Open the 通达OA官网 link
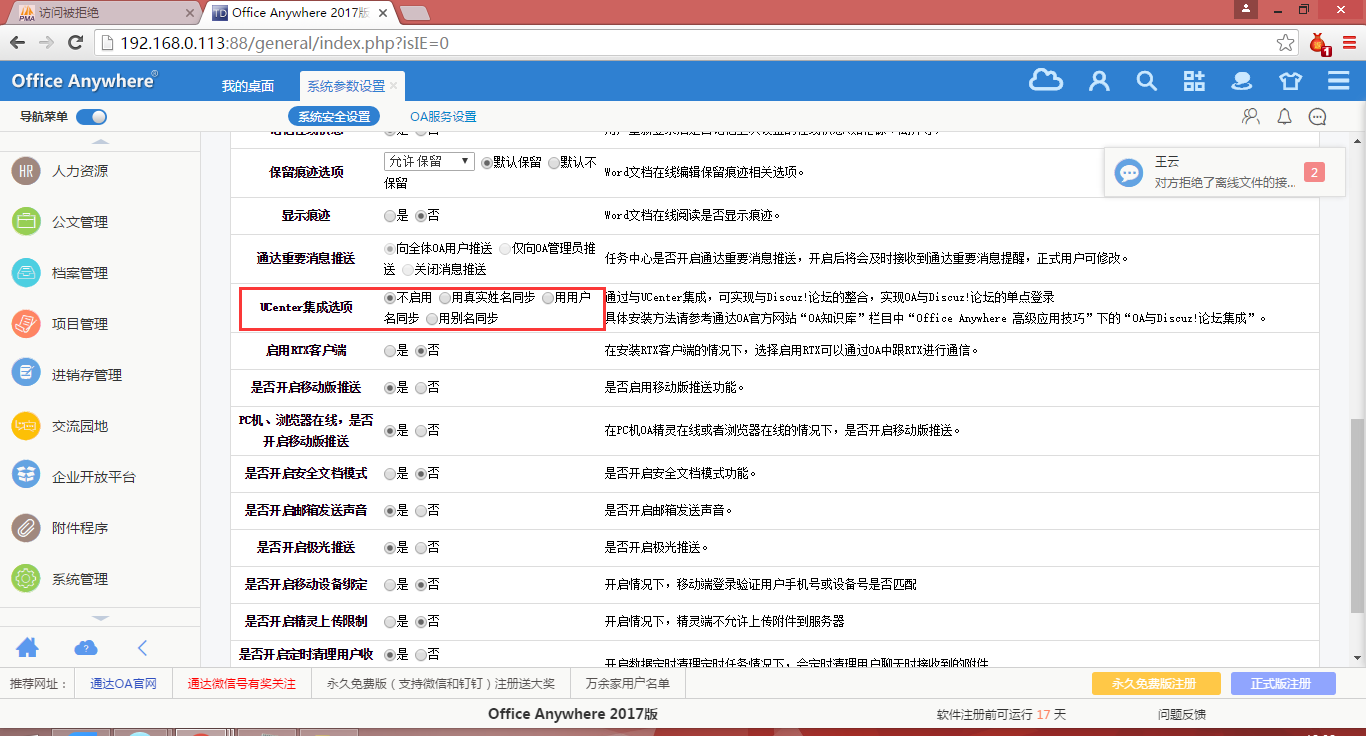 (124, 684)
